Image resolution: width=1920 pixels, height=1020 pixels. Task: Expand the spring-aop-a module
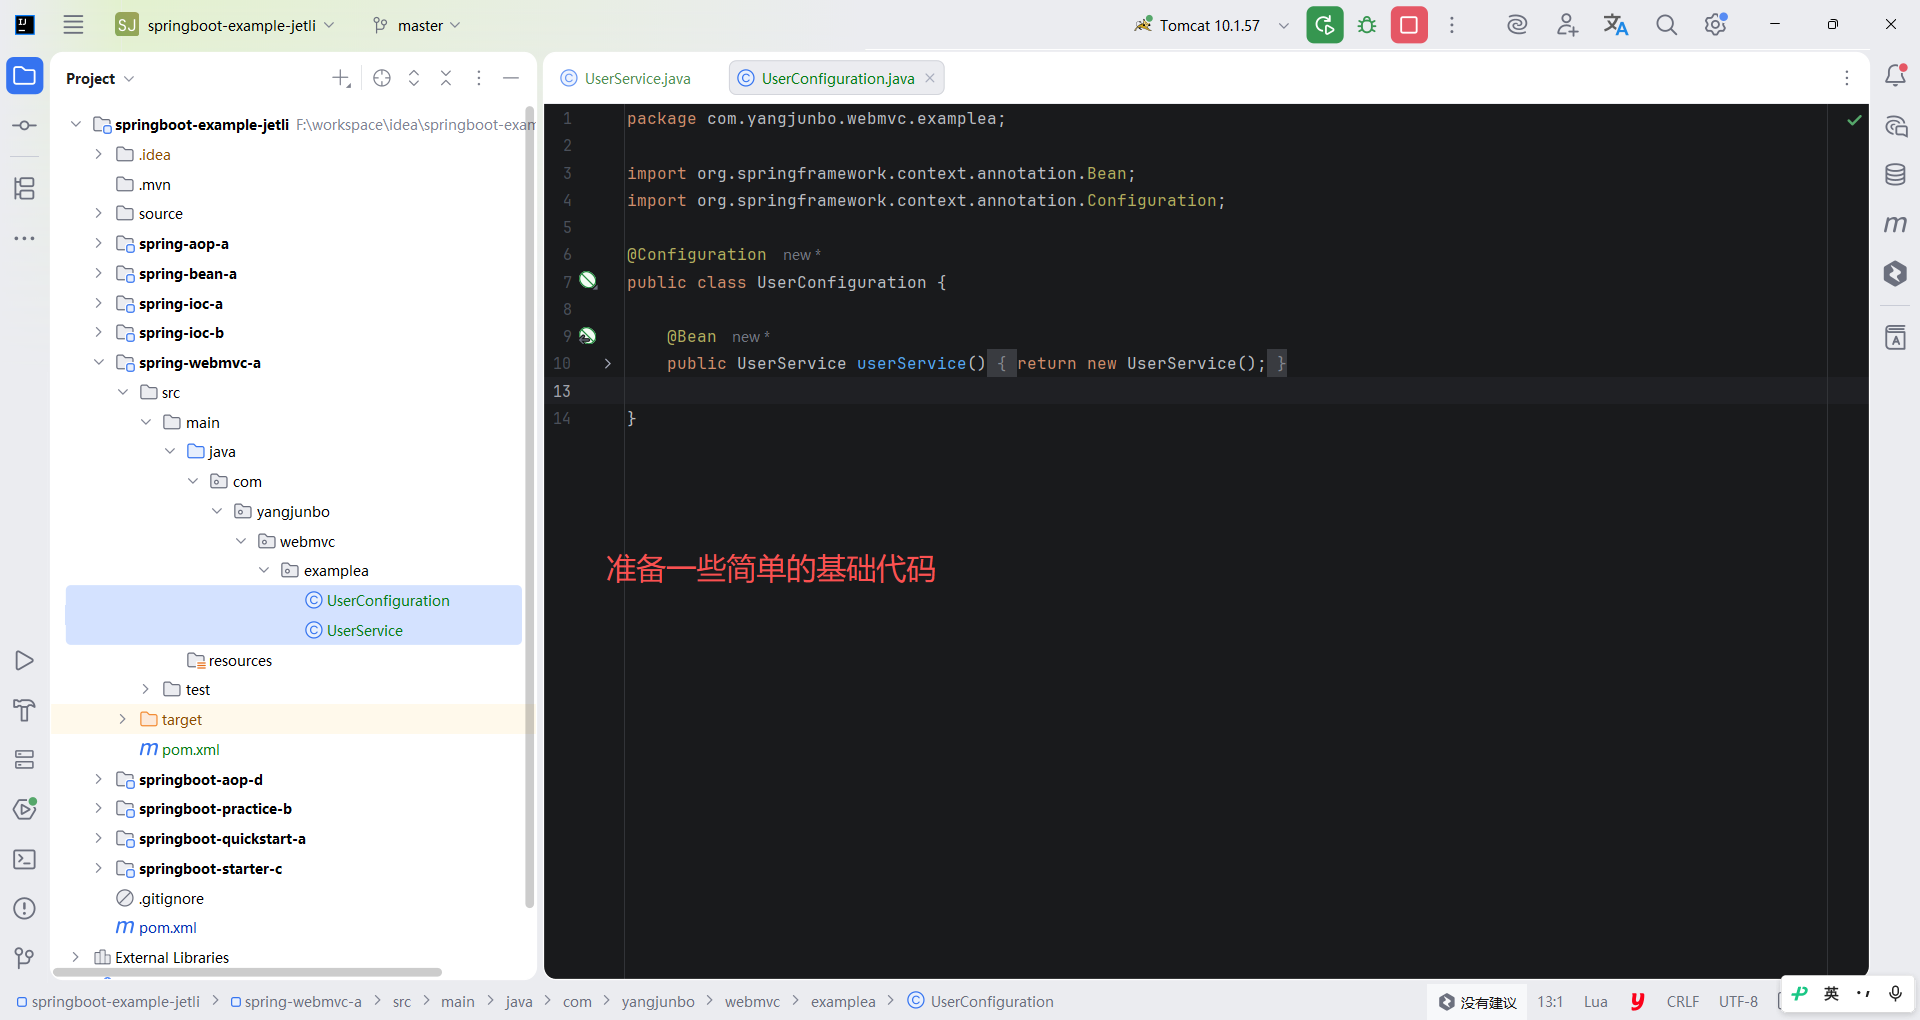click(x=98, y=243)
